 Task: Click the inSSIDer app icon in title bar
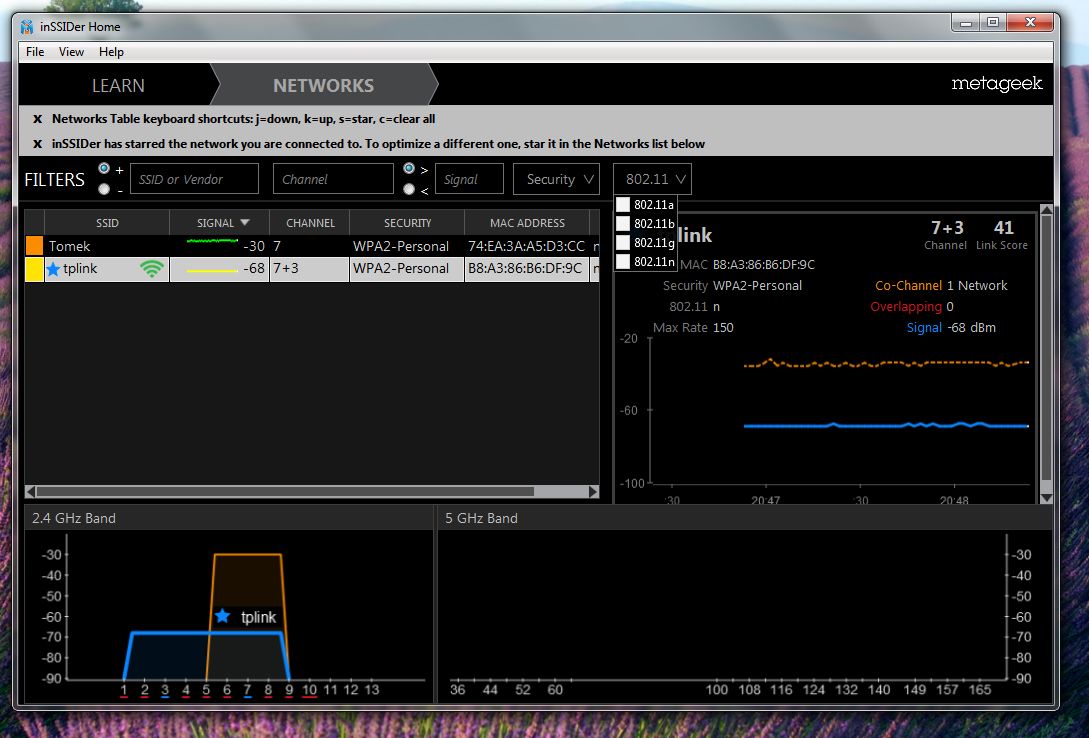[x=26, y=27]
